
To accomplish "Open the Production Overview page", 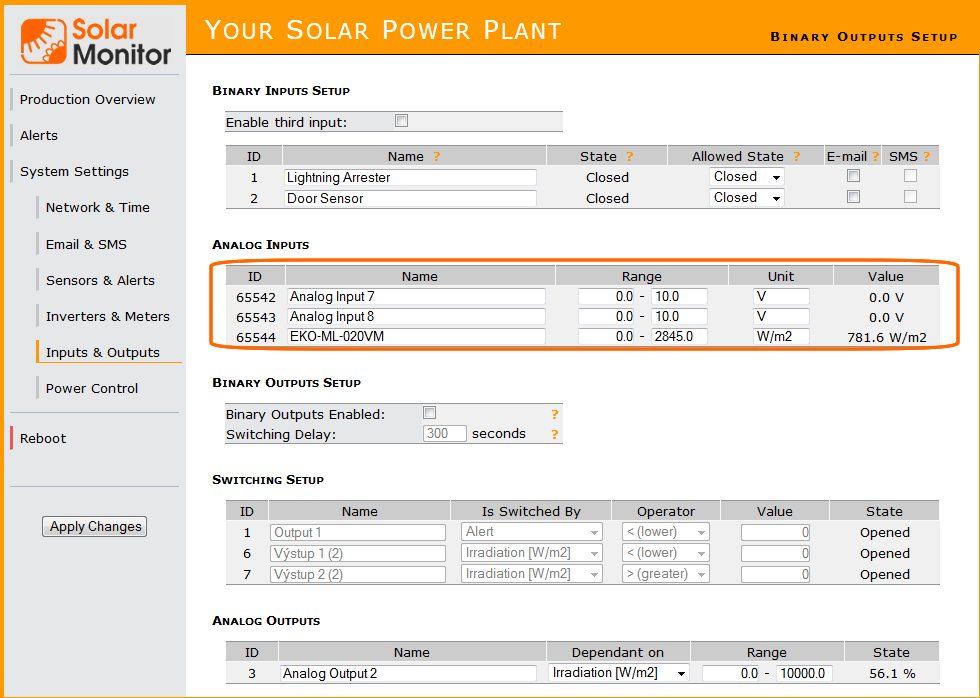I will (x=88, y=99).
